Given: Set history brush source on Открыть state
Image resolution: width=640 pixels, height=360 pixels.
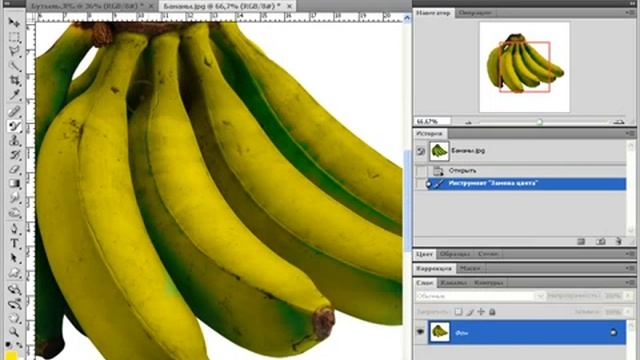Looking at the screenshot, I should coord(421,171).
